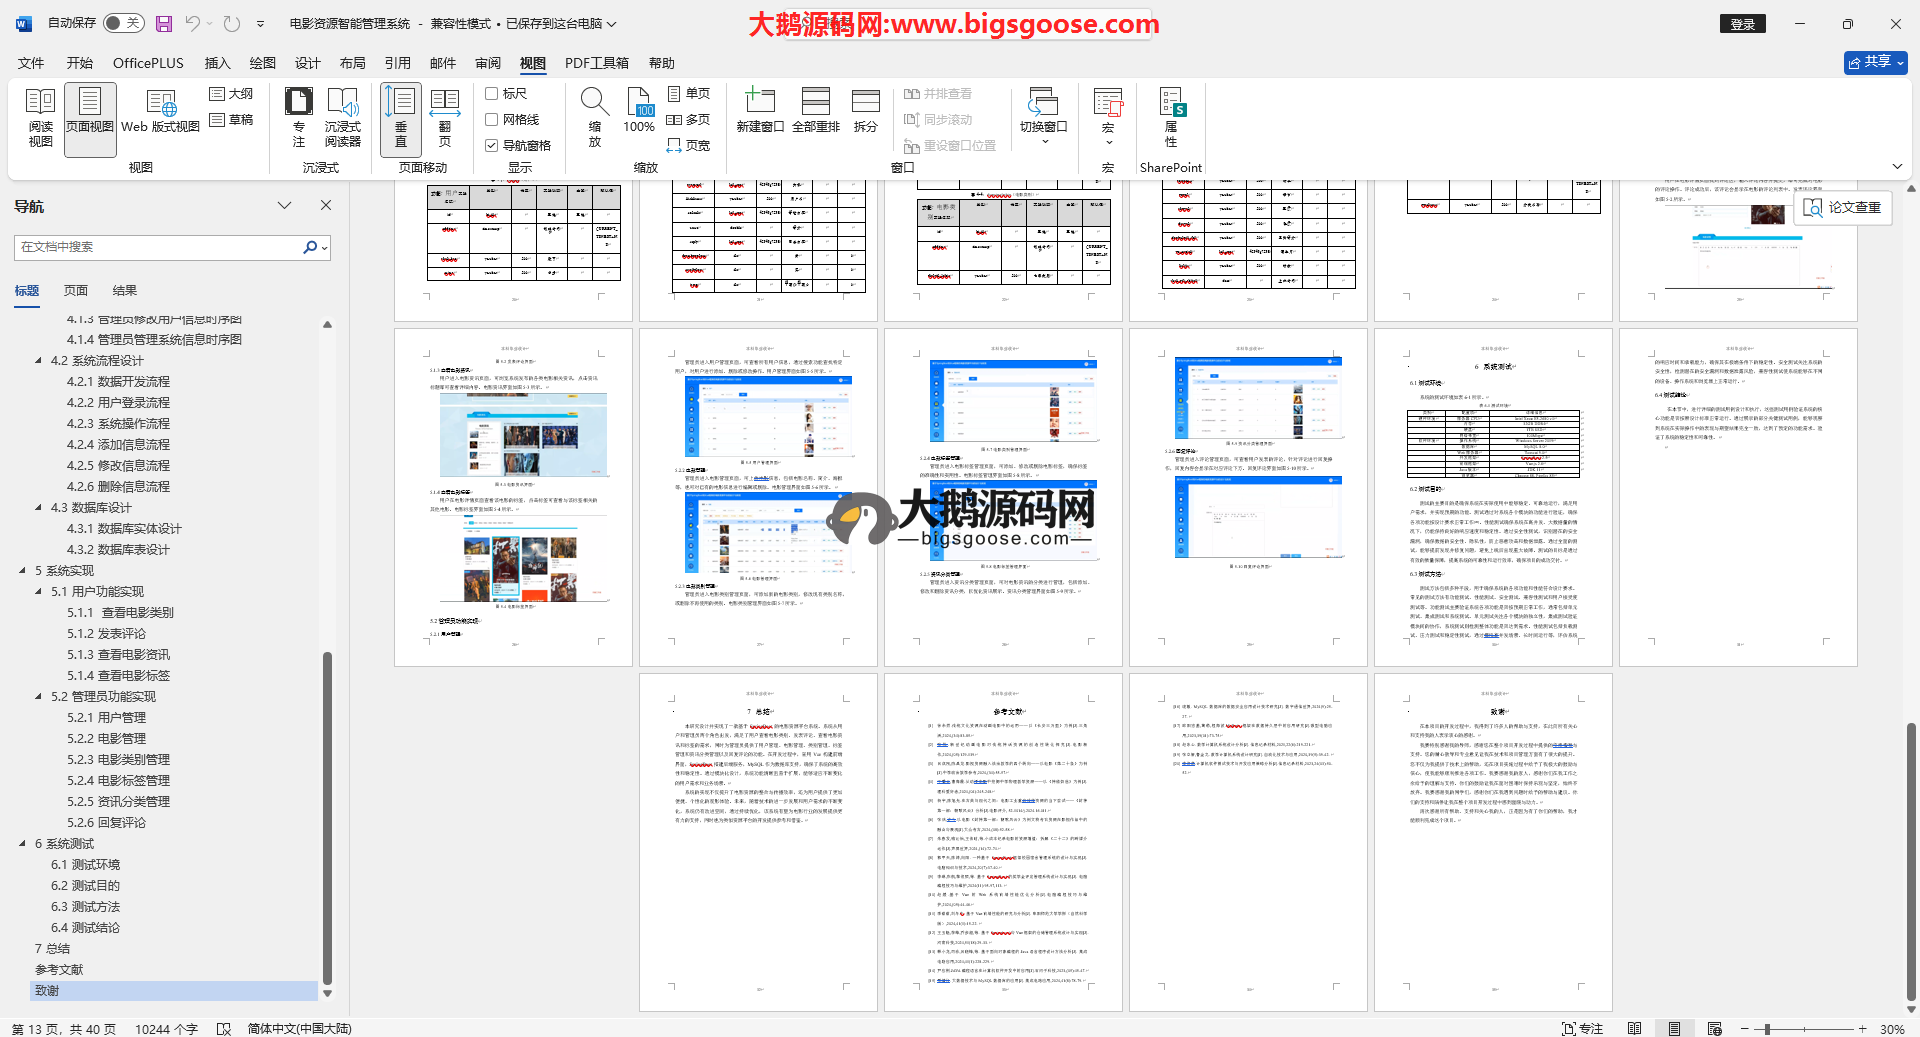
Task: Click the 共享 share button
Action: [x=1875, y=62]
